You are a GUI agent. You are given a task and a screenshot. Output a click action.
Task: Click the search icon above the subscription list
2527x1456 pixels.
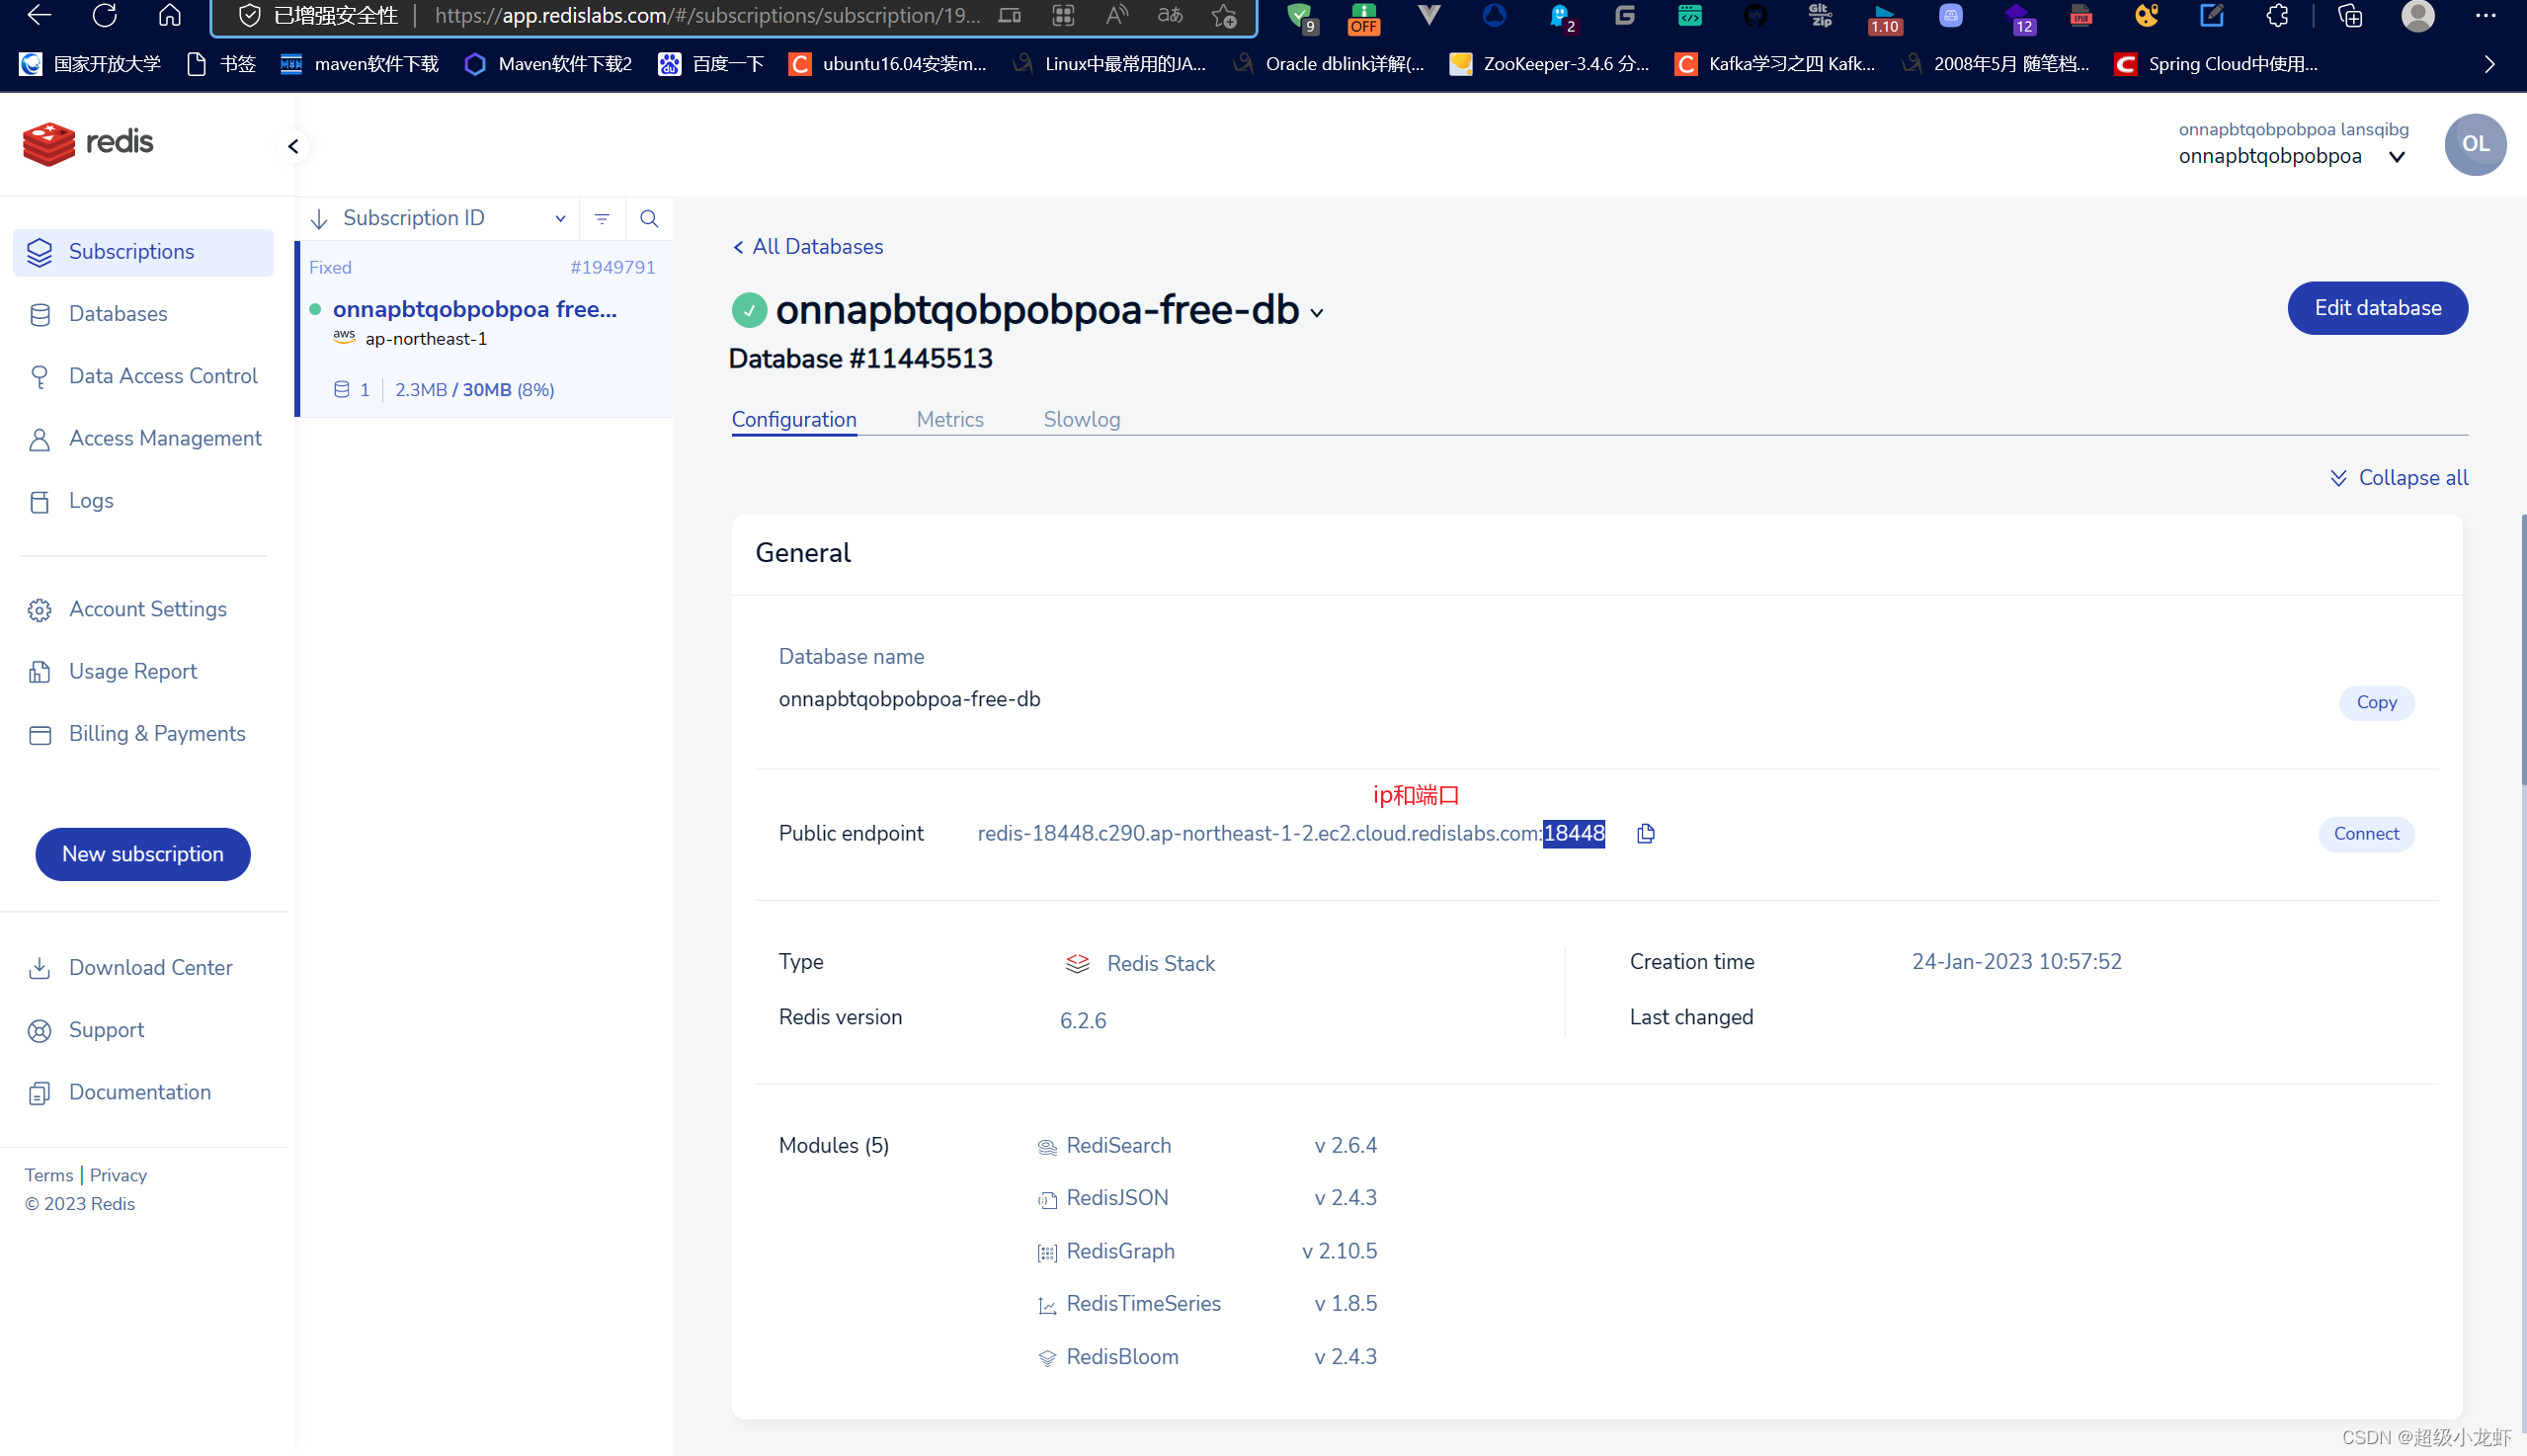coord(649,218)
